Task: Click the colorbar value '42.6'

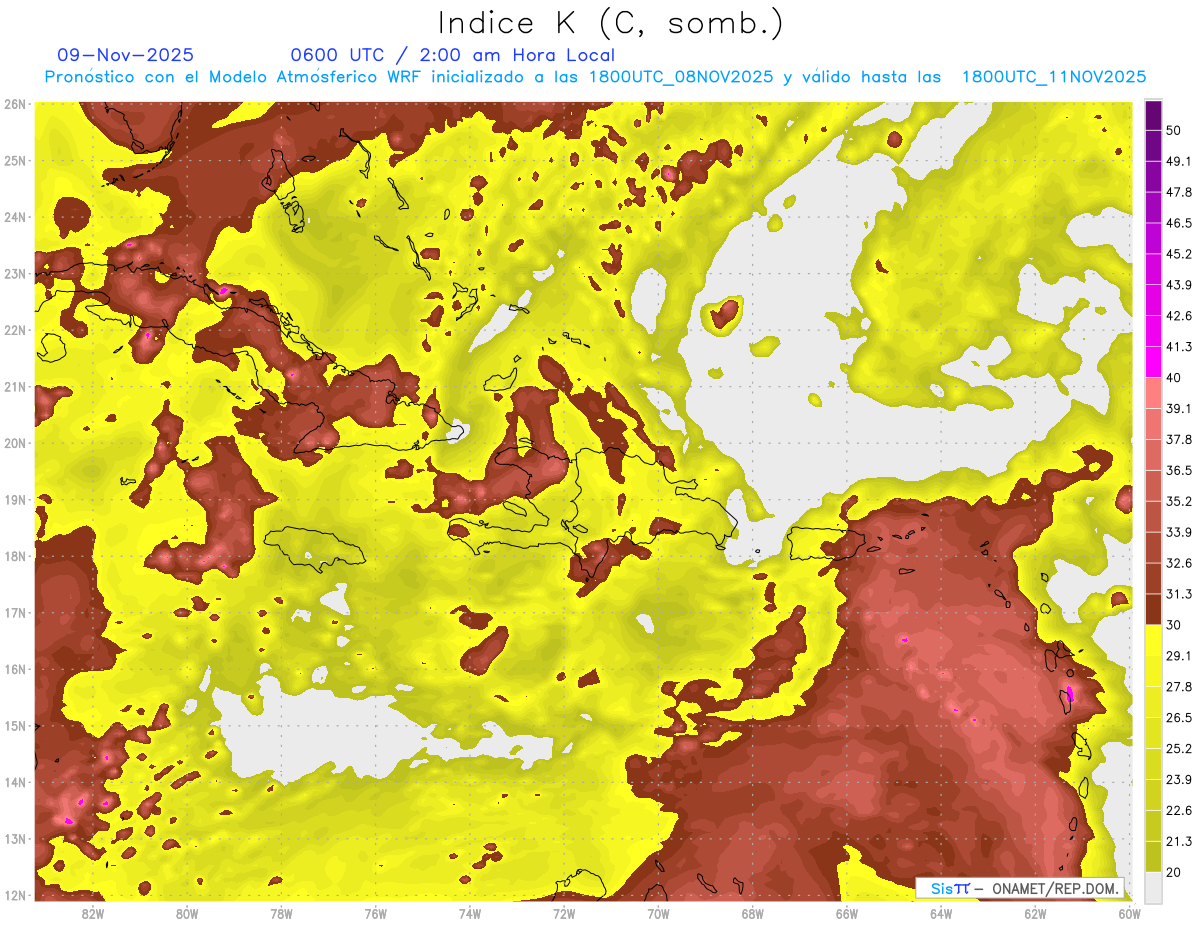Action: (1179, 316)
